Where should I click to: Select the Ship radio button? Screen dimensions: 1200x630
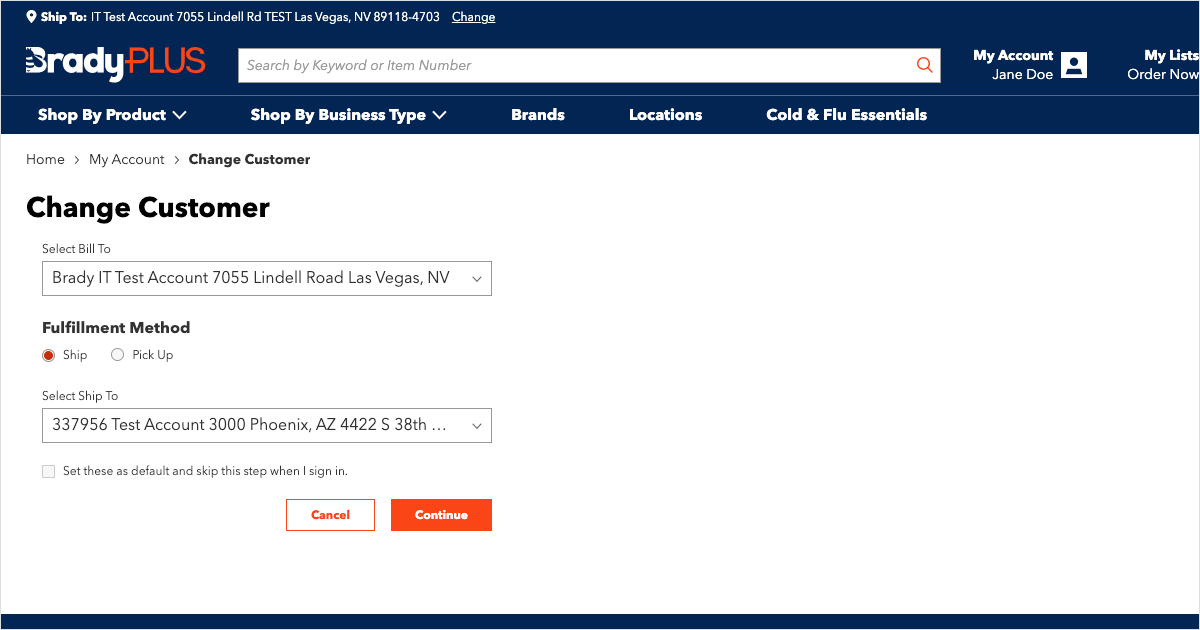click(48, 355)
